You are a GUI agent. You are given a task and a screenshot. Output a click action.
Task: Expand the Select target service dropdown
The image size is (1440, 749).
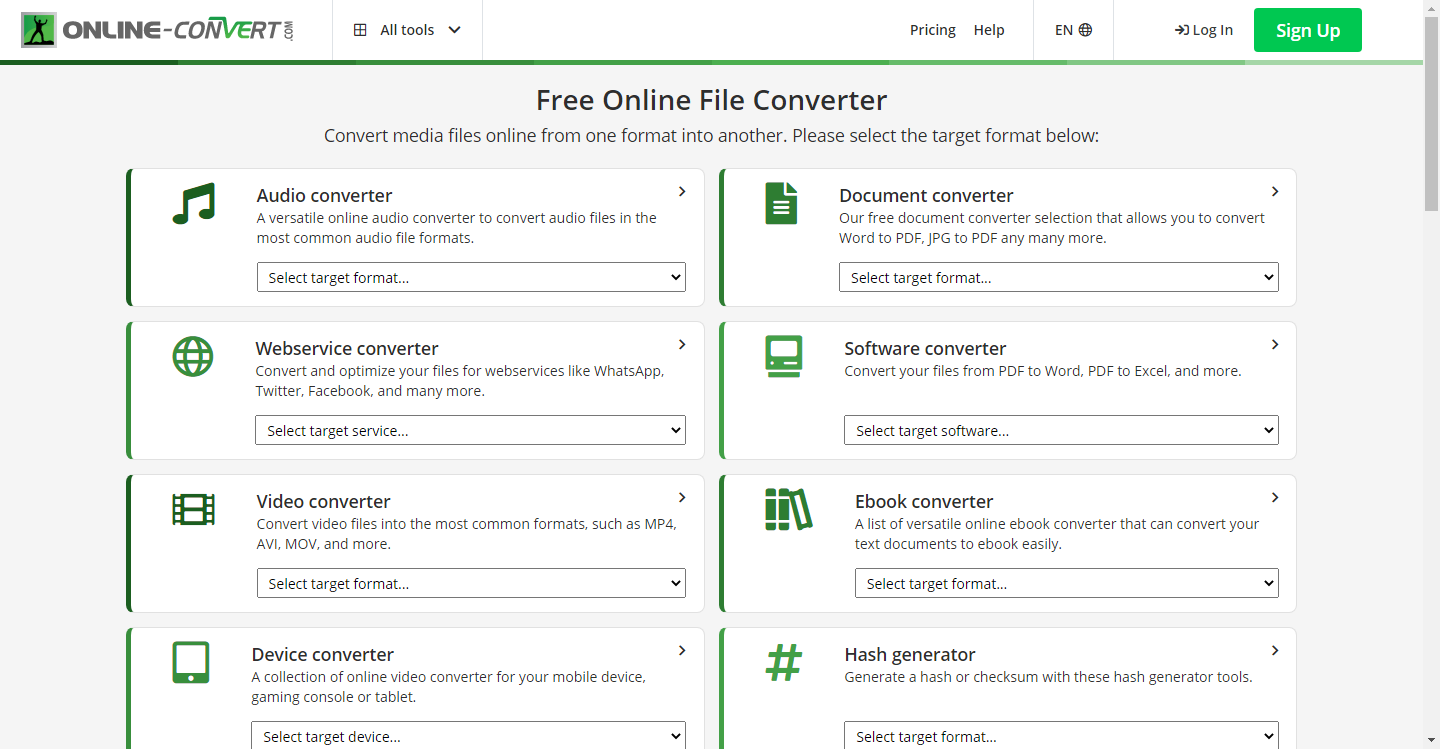[470, 431]
